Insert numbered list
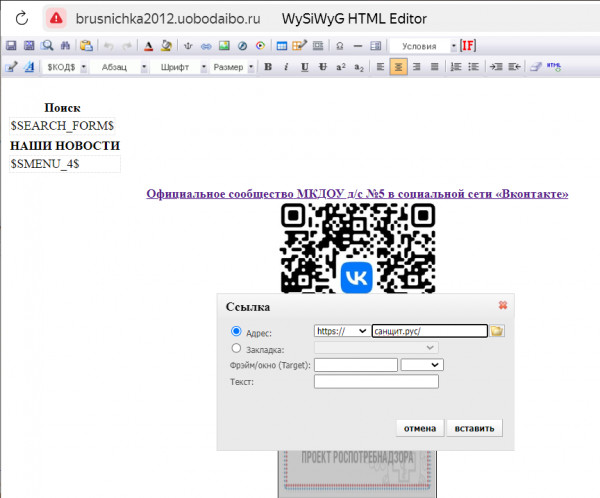This screenshot has width=600, height=498. 456,67
